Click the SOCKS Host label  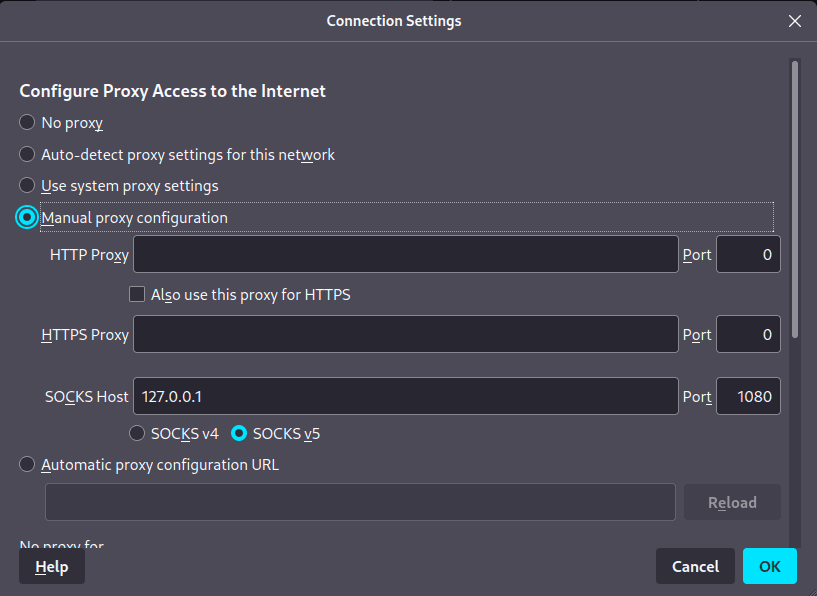86,397
